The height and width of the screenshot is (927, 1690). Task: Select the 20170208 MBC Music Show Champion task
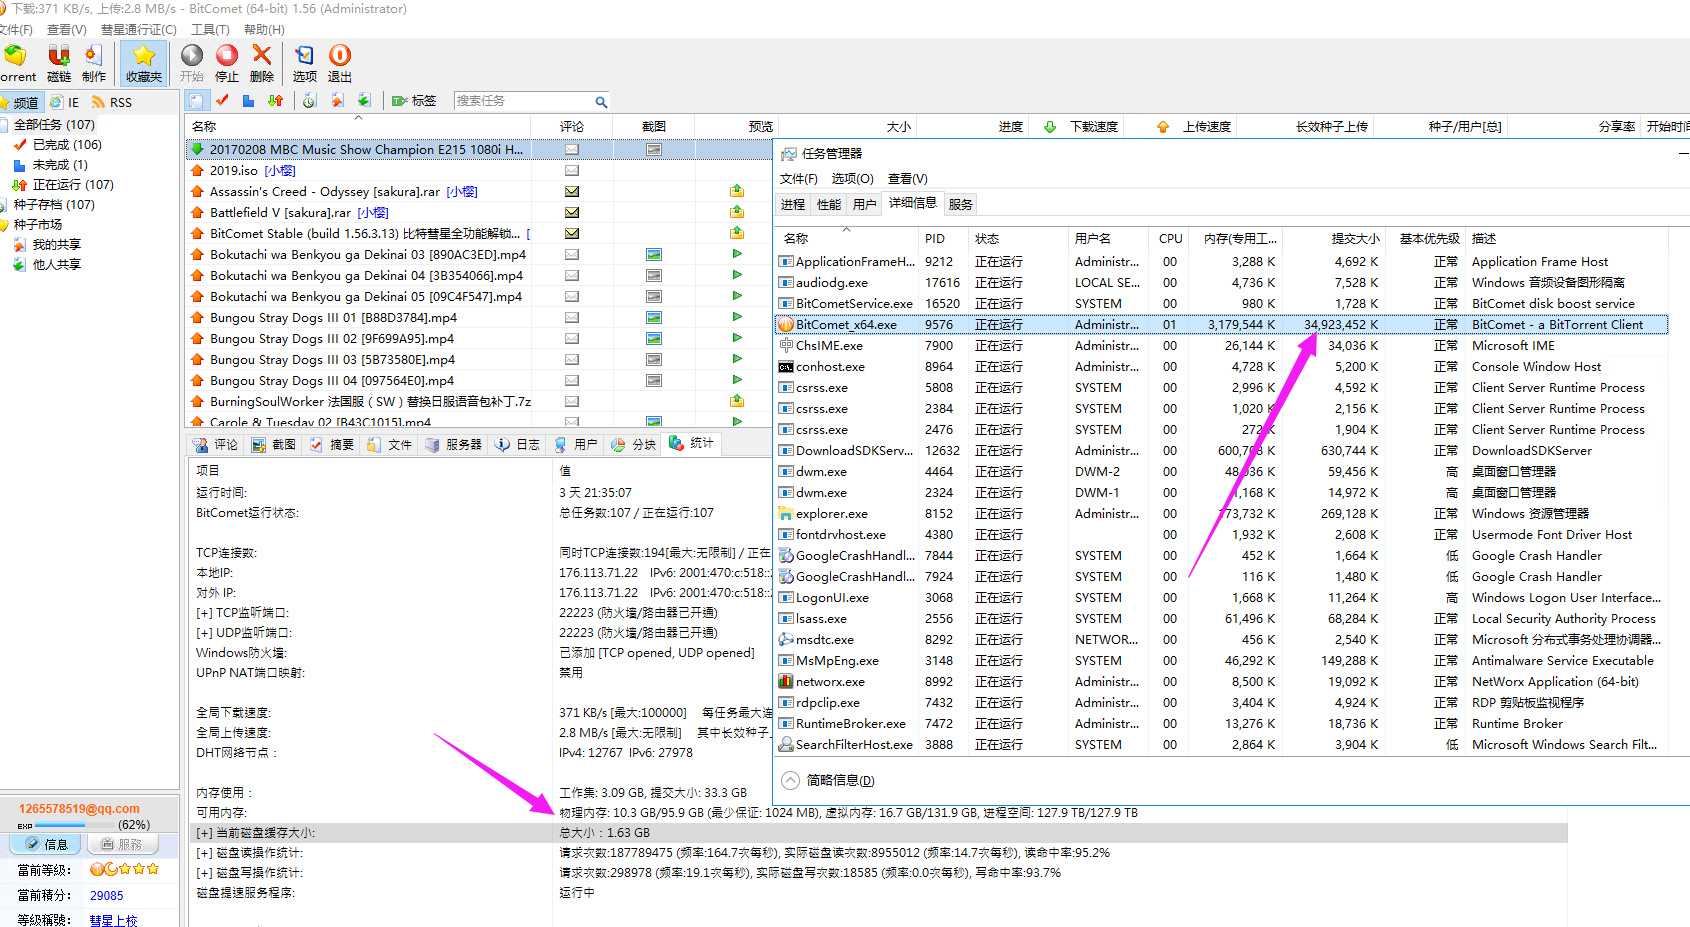tap(478, 150)
